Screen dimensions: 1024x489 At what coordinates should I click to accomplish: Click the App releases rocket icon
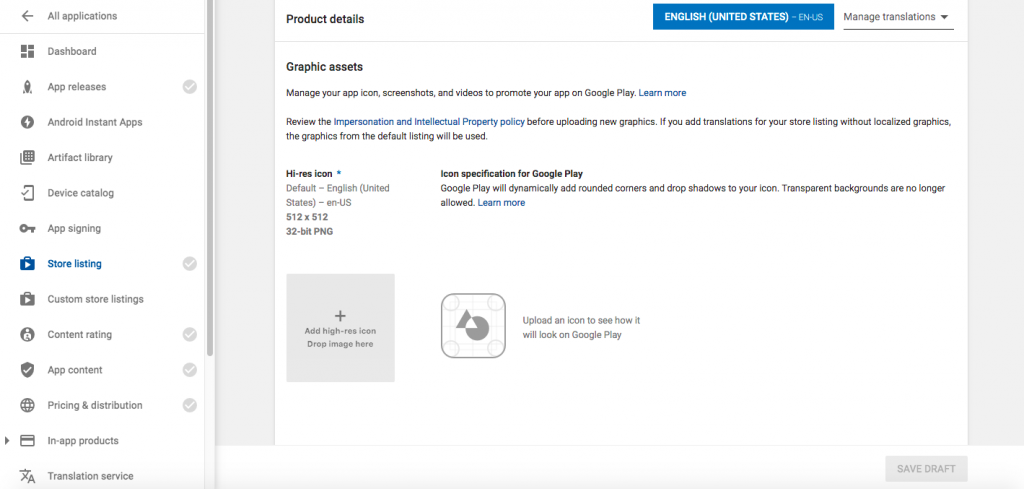click(27, 87)
